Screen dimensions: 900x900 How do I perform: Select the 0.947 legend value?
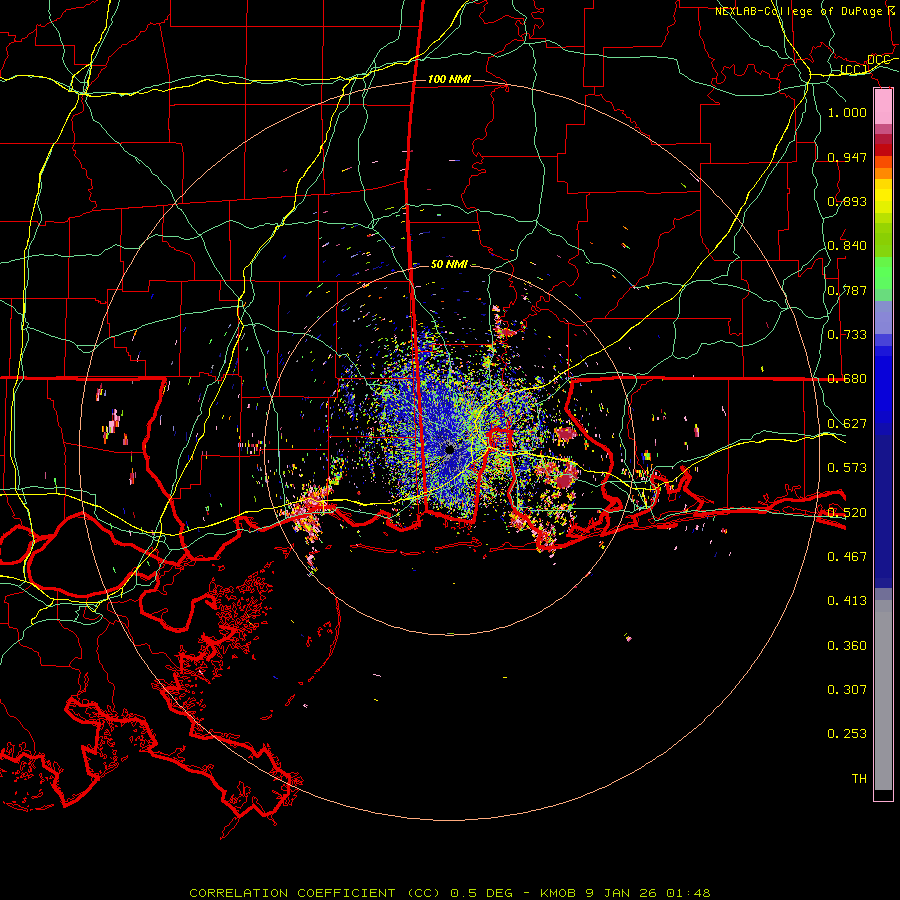tap(847, 157)
